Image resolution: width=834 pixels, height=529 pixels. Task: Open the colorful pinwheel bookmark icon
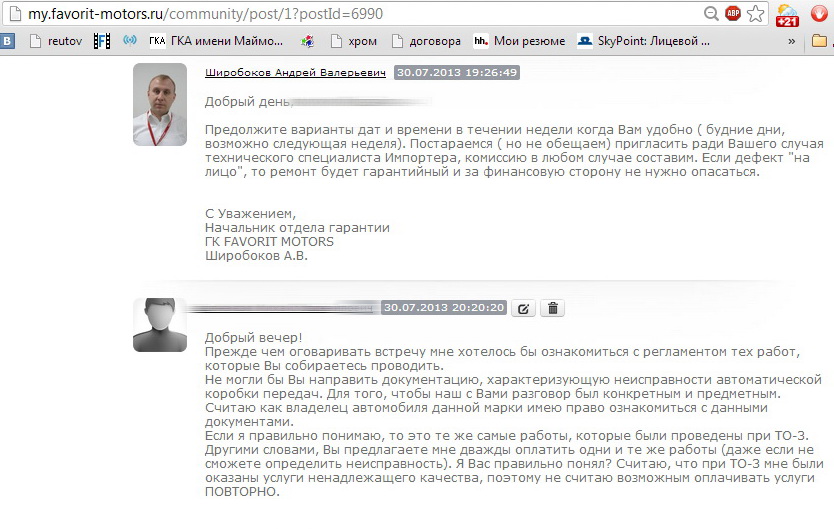tap(307, 41)
